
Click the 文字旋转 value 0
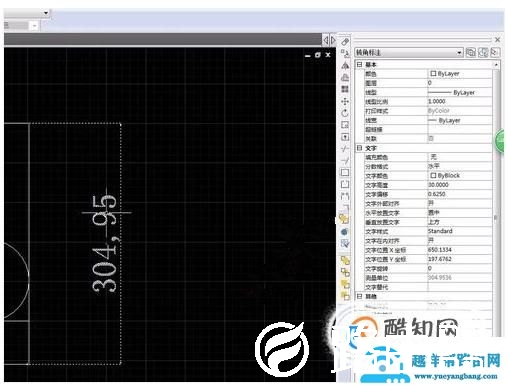pos(430,268)
